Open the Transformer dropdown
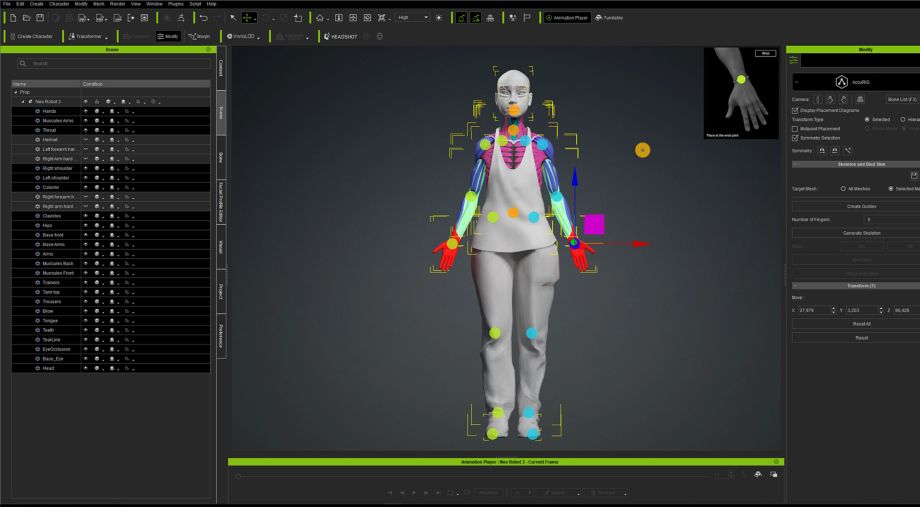Screen dimensions: 920x507 point(88,36)
